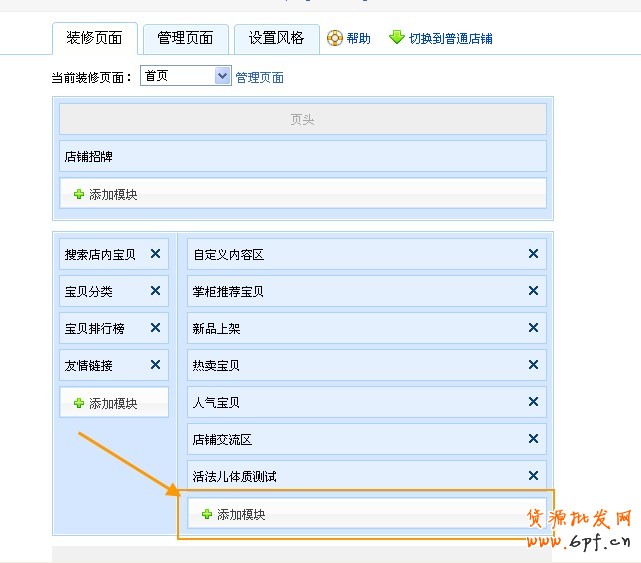Remove the 友情链接 module
The width and height of the screenshot is (641, 563).
[x=155, y=365]
